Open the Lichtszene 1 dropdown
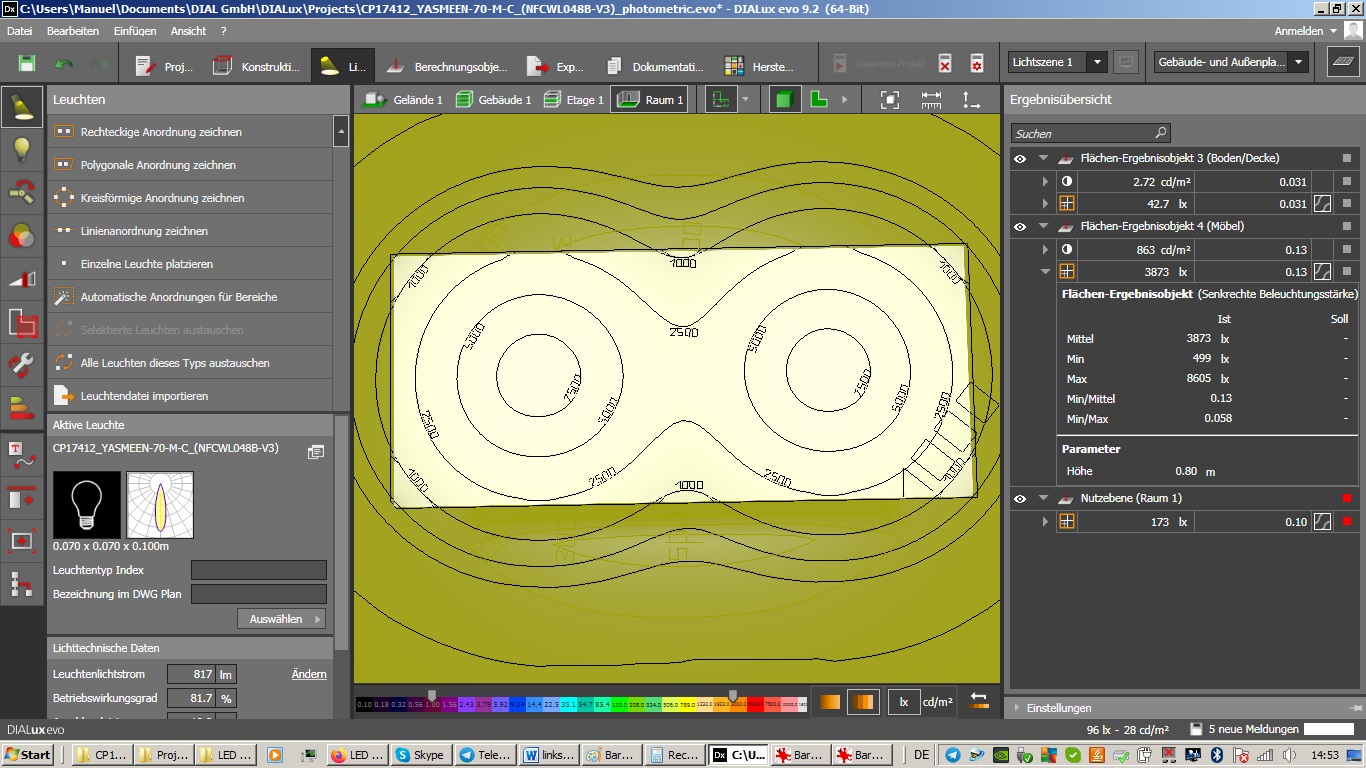Image resolution: width=1366 pixels, height=768 pixels. [x=1097, y=62]
